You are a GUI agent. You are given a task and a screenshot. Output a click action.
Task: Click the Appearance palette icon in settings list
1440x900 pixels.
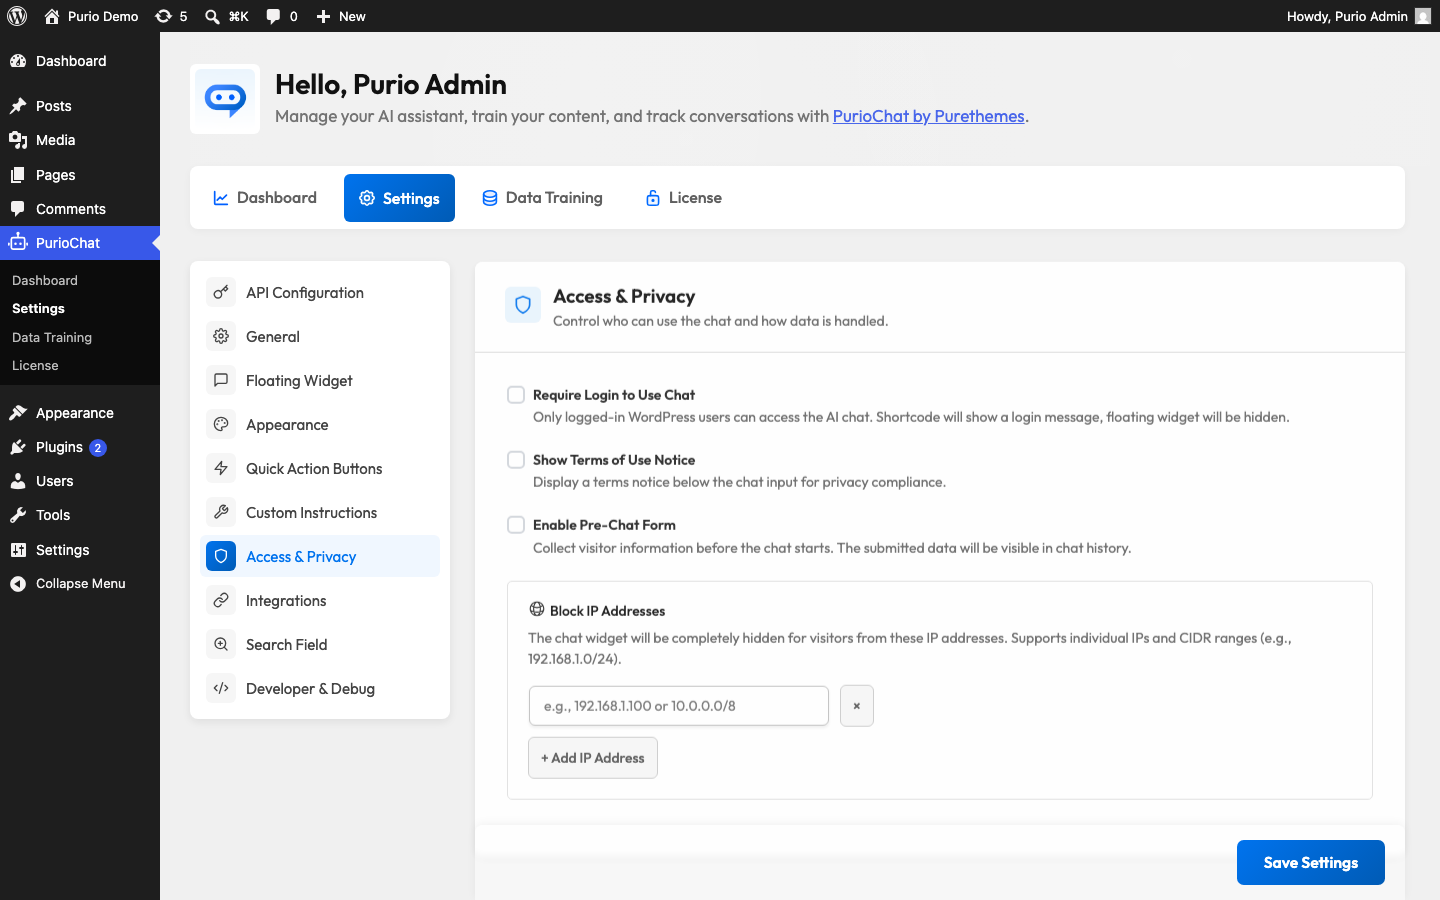point(221,424)
